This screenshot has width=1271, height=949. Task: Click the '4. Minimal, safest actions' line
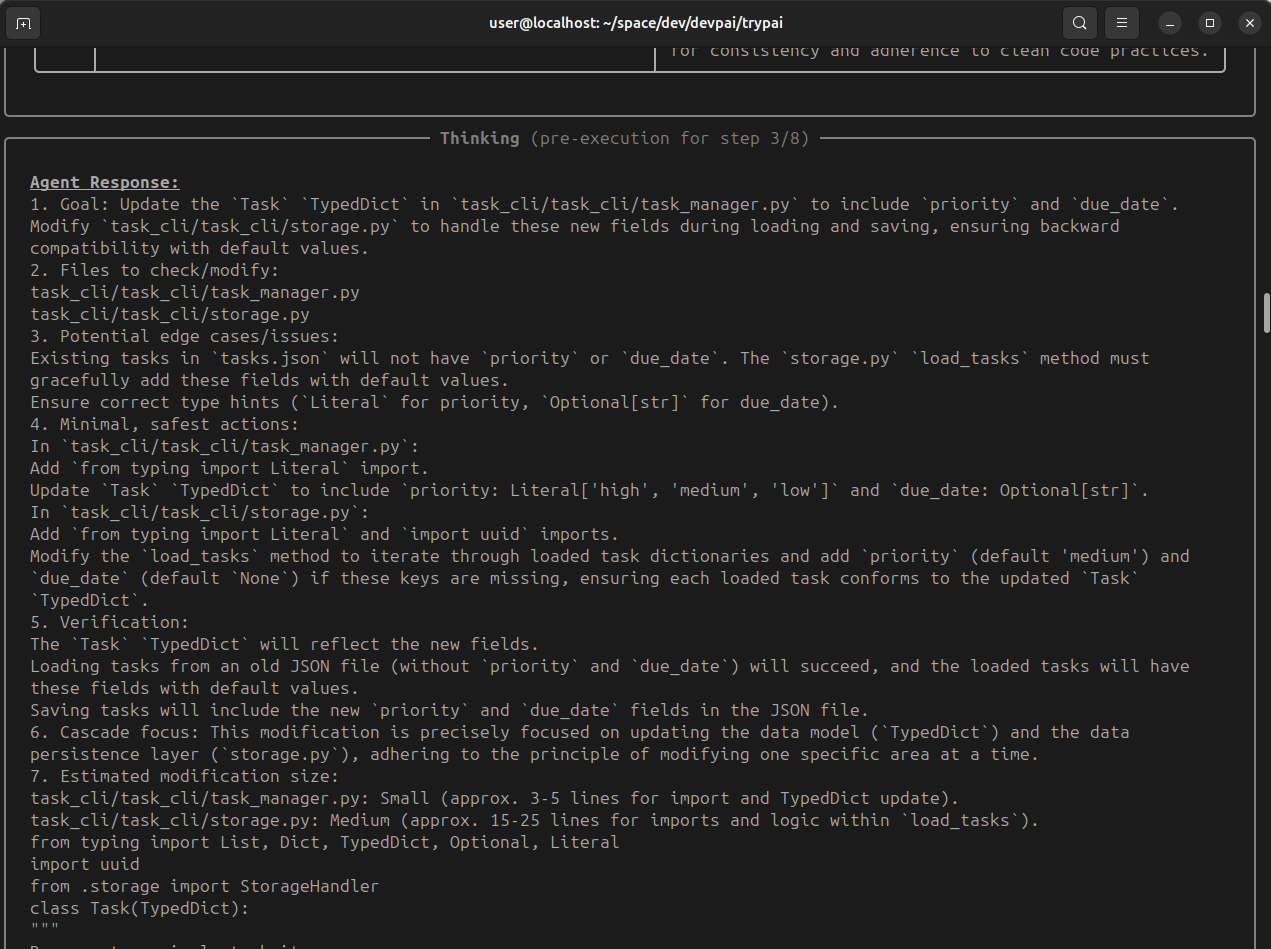coord(164,424)
